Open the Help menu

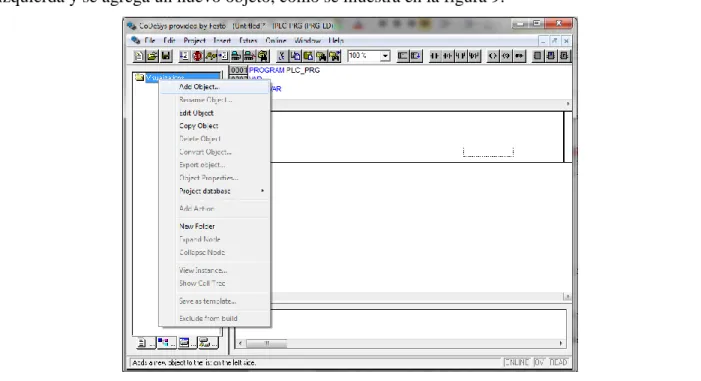[336, 41]
